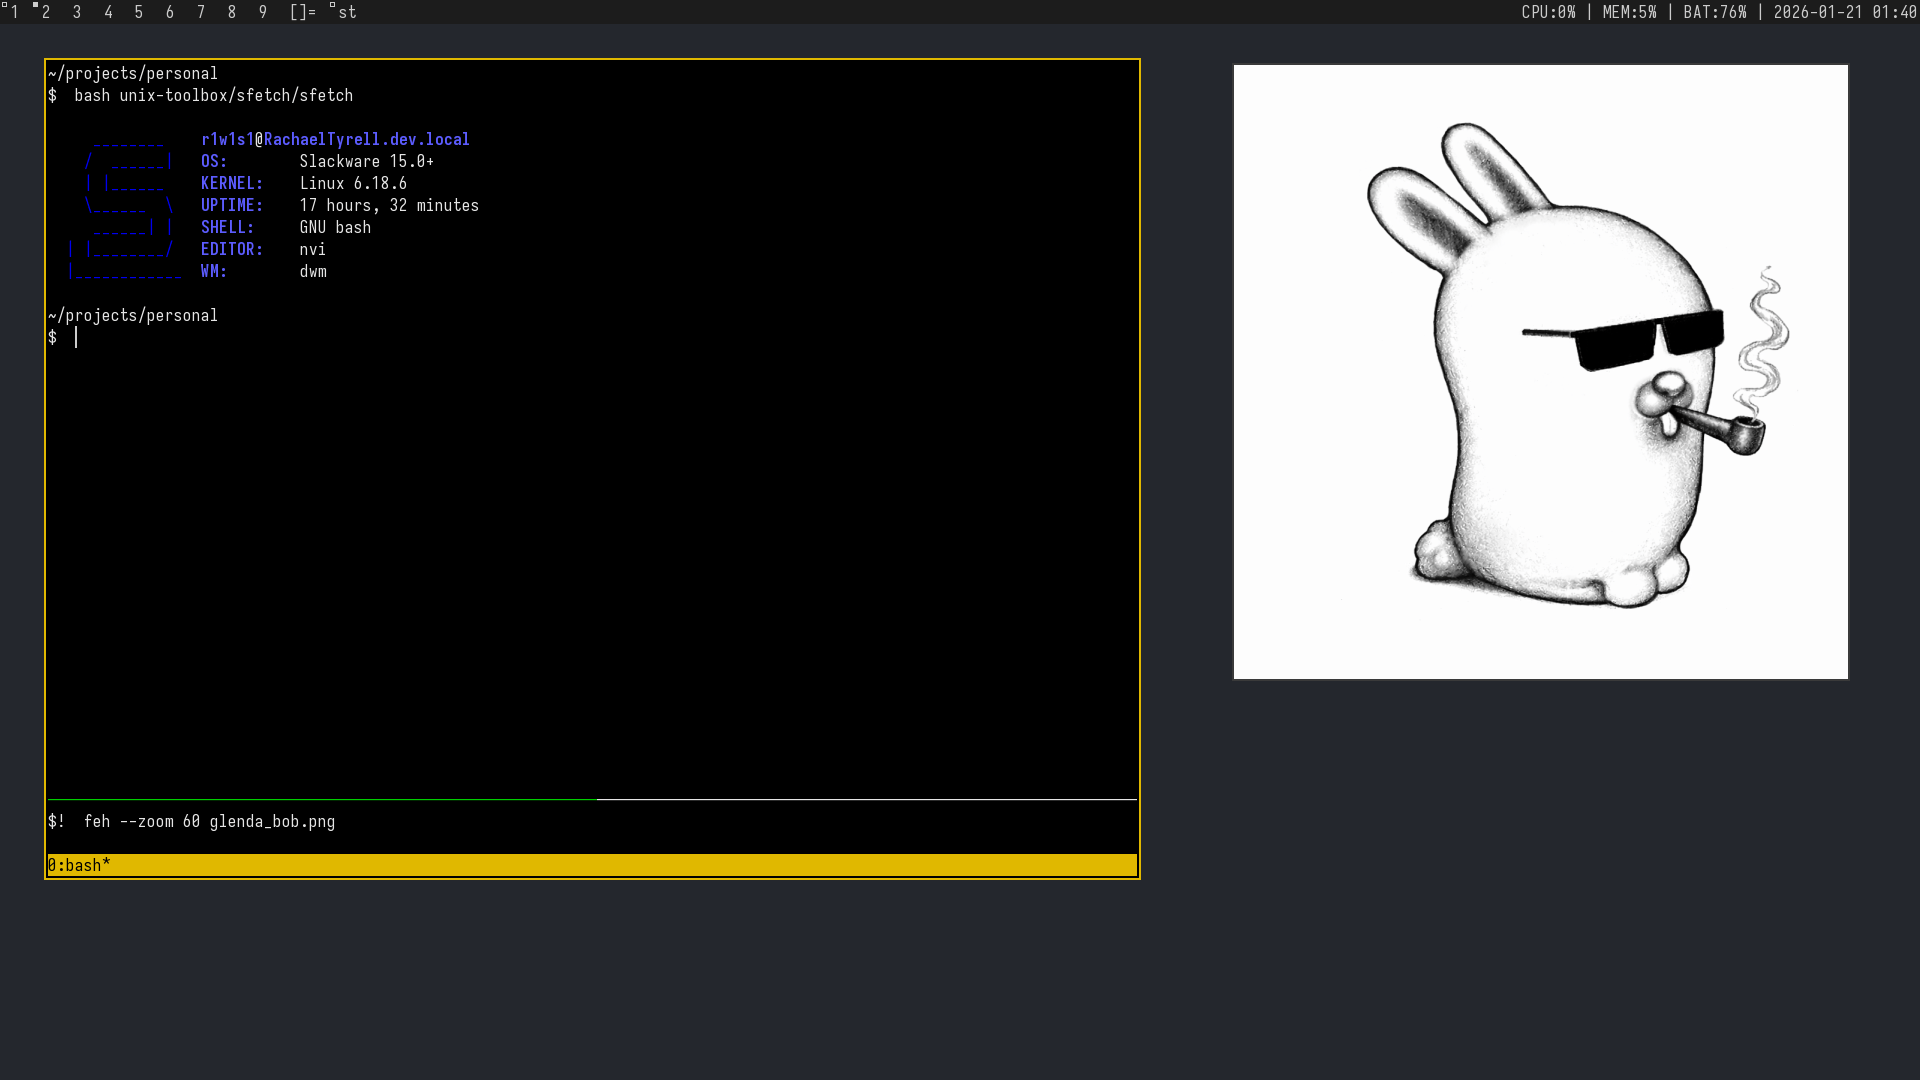Click the st window title

click(x=346, y=12)
